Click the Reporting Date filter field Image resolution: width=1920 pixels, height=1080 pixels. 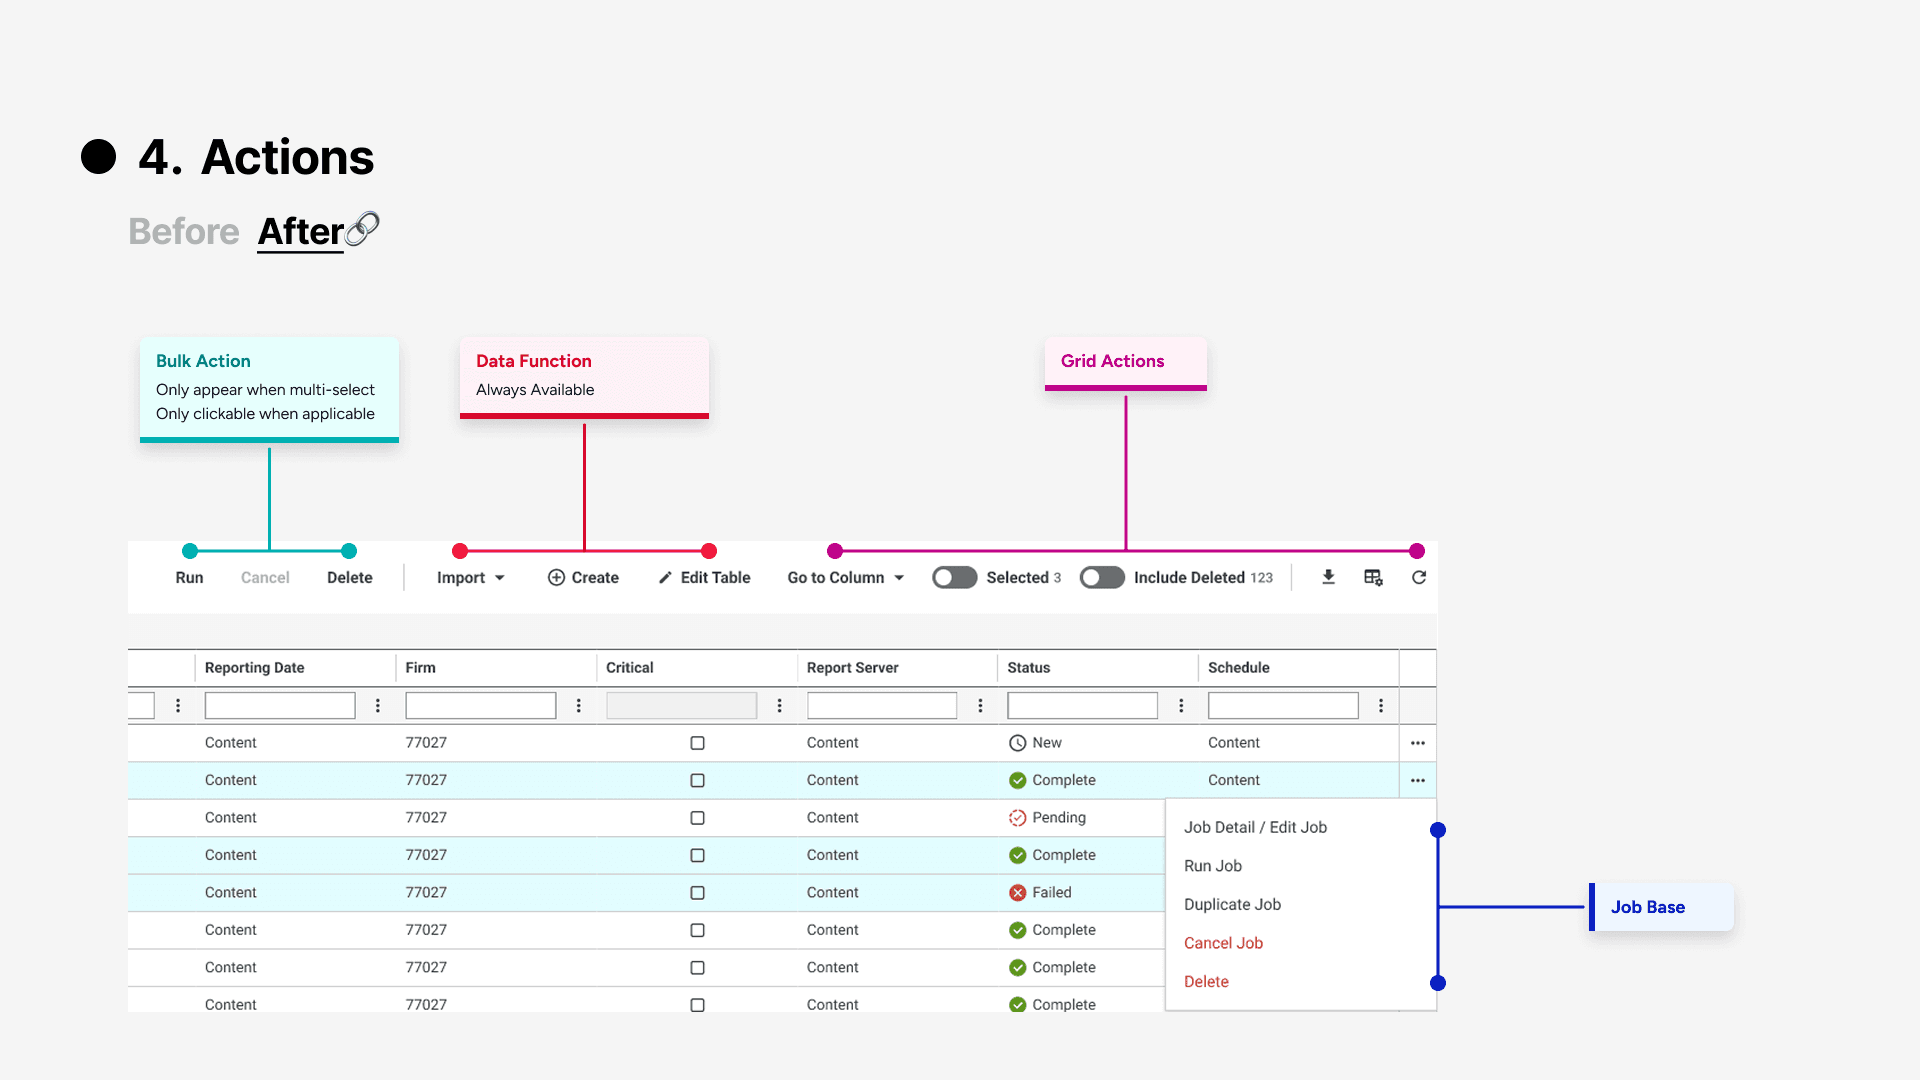coord(280,706)
